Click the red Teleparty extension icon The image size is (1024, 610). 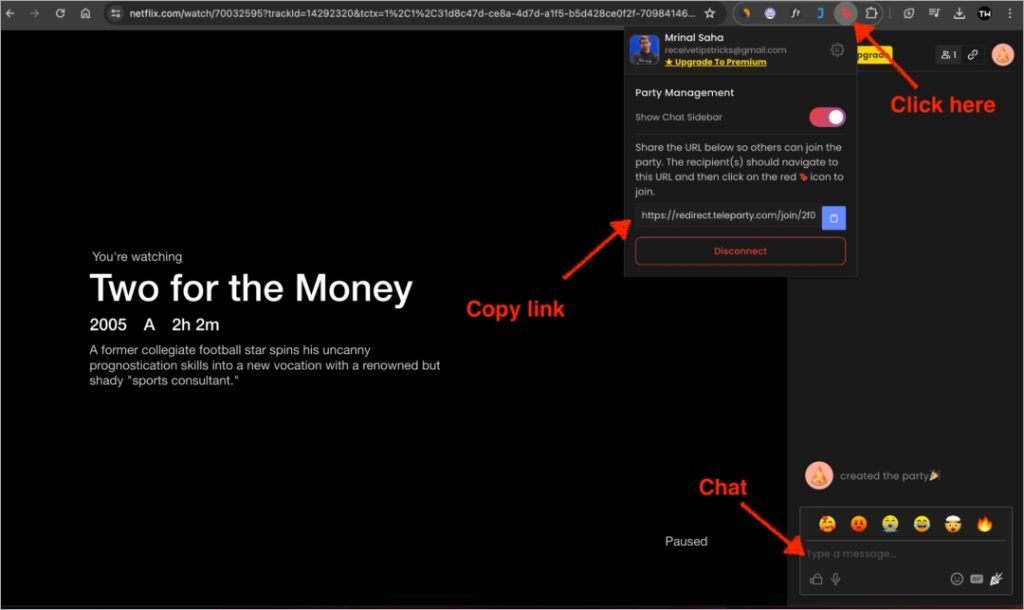click(x=846, y=13)
